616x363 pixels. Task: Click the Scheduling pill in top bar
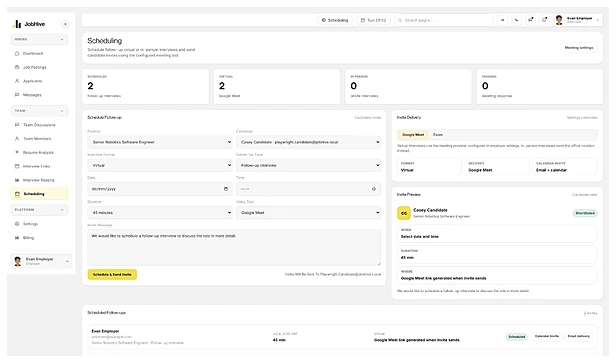pyautogui.click(x=335, y=20)
